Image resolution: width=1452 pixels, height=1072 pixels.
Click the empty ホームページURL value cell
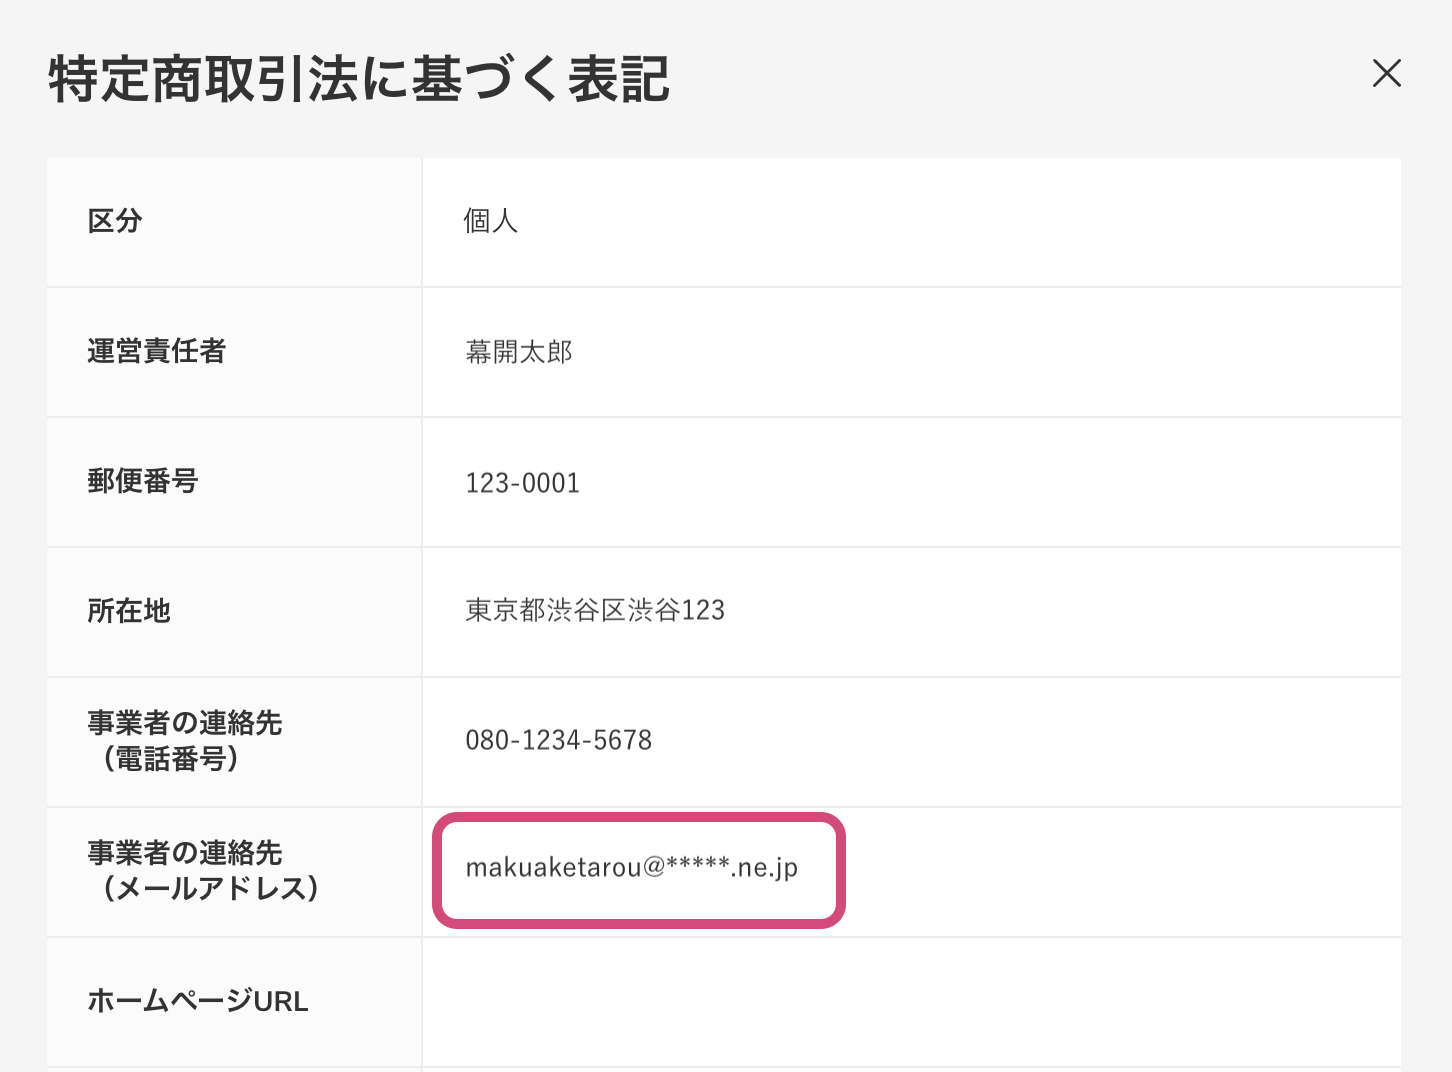pyautogui.click(x=910, y=1001)
